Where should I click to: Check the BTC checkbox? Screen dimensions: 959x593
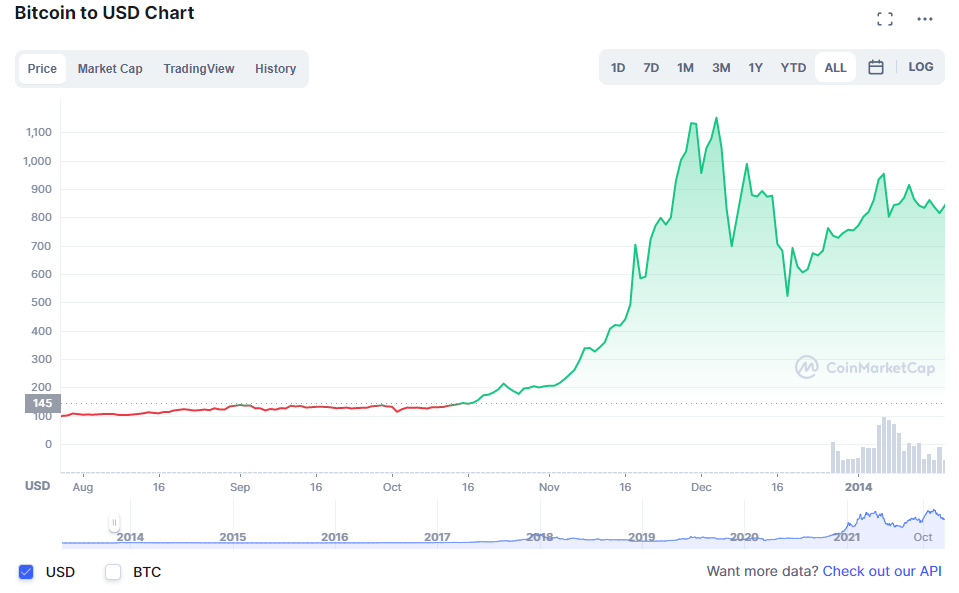coord(113,572)
